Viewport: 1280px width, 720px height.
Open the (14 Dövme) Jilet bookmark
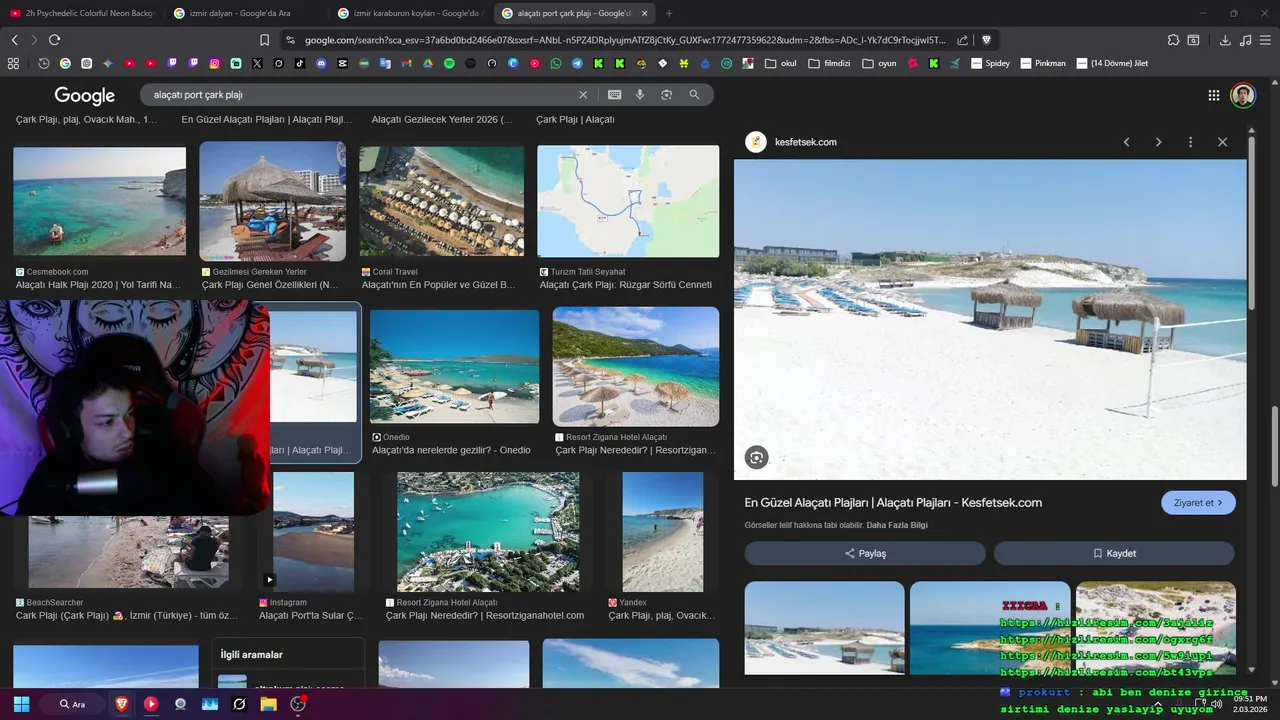pyautogui.click(x=1112, y=63)
